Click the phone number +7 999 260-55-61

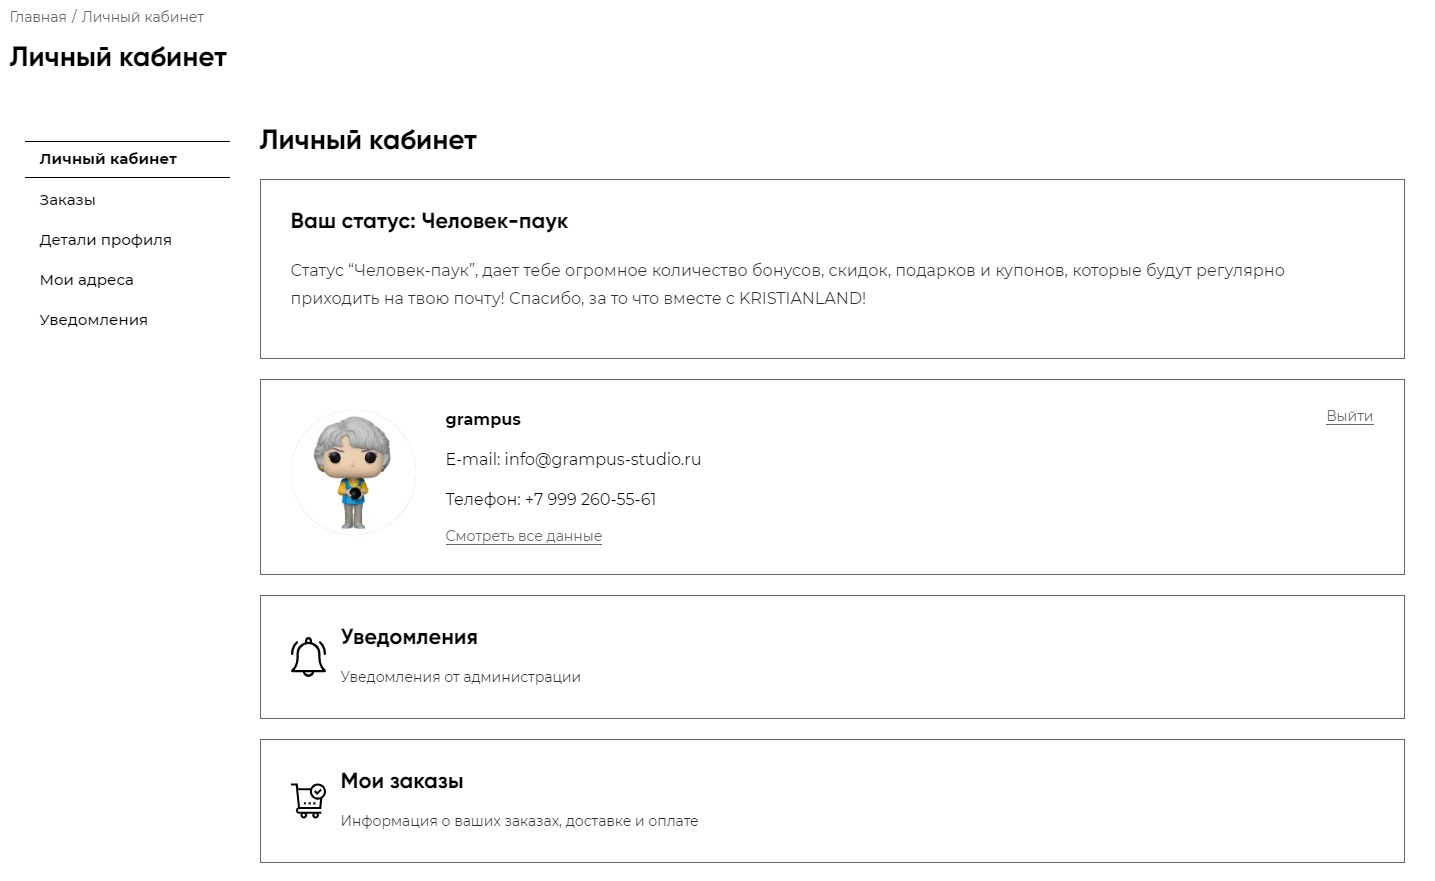click(590, 499)
